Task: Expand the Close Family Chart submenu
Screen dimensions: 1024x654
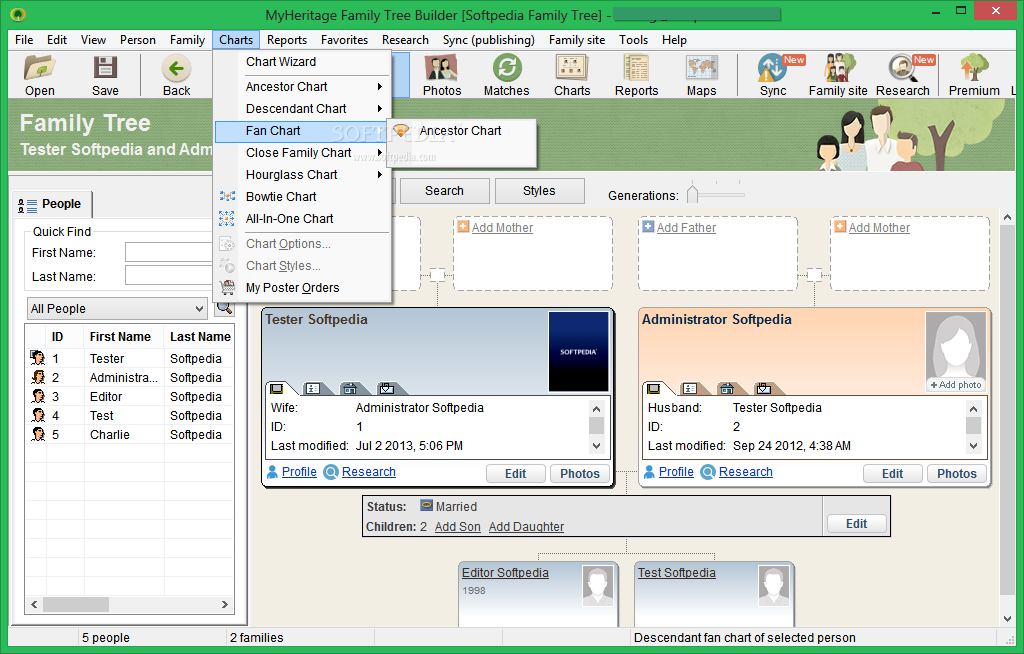Action: pos(304,152)
